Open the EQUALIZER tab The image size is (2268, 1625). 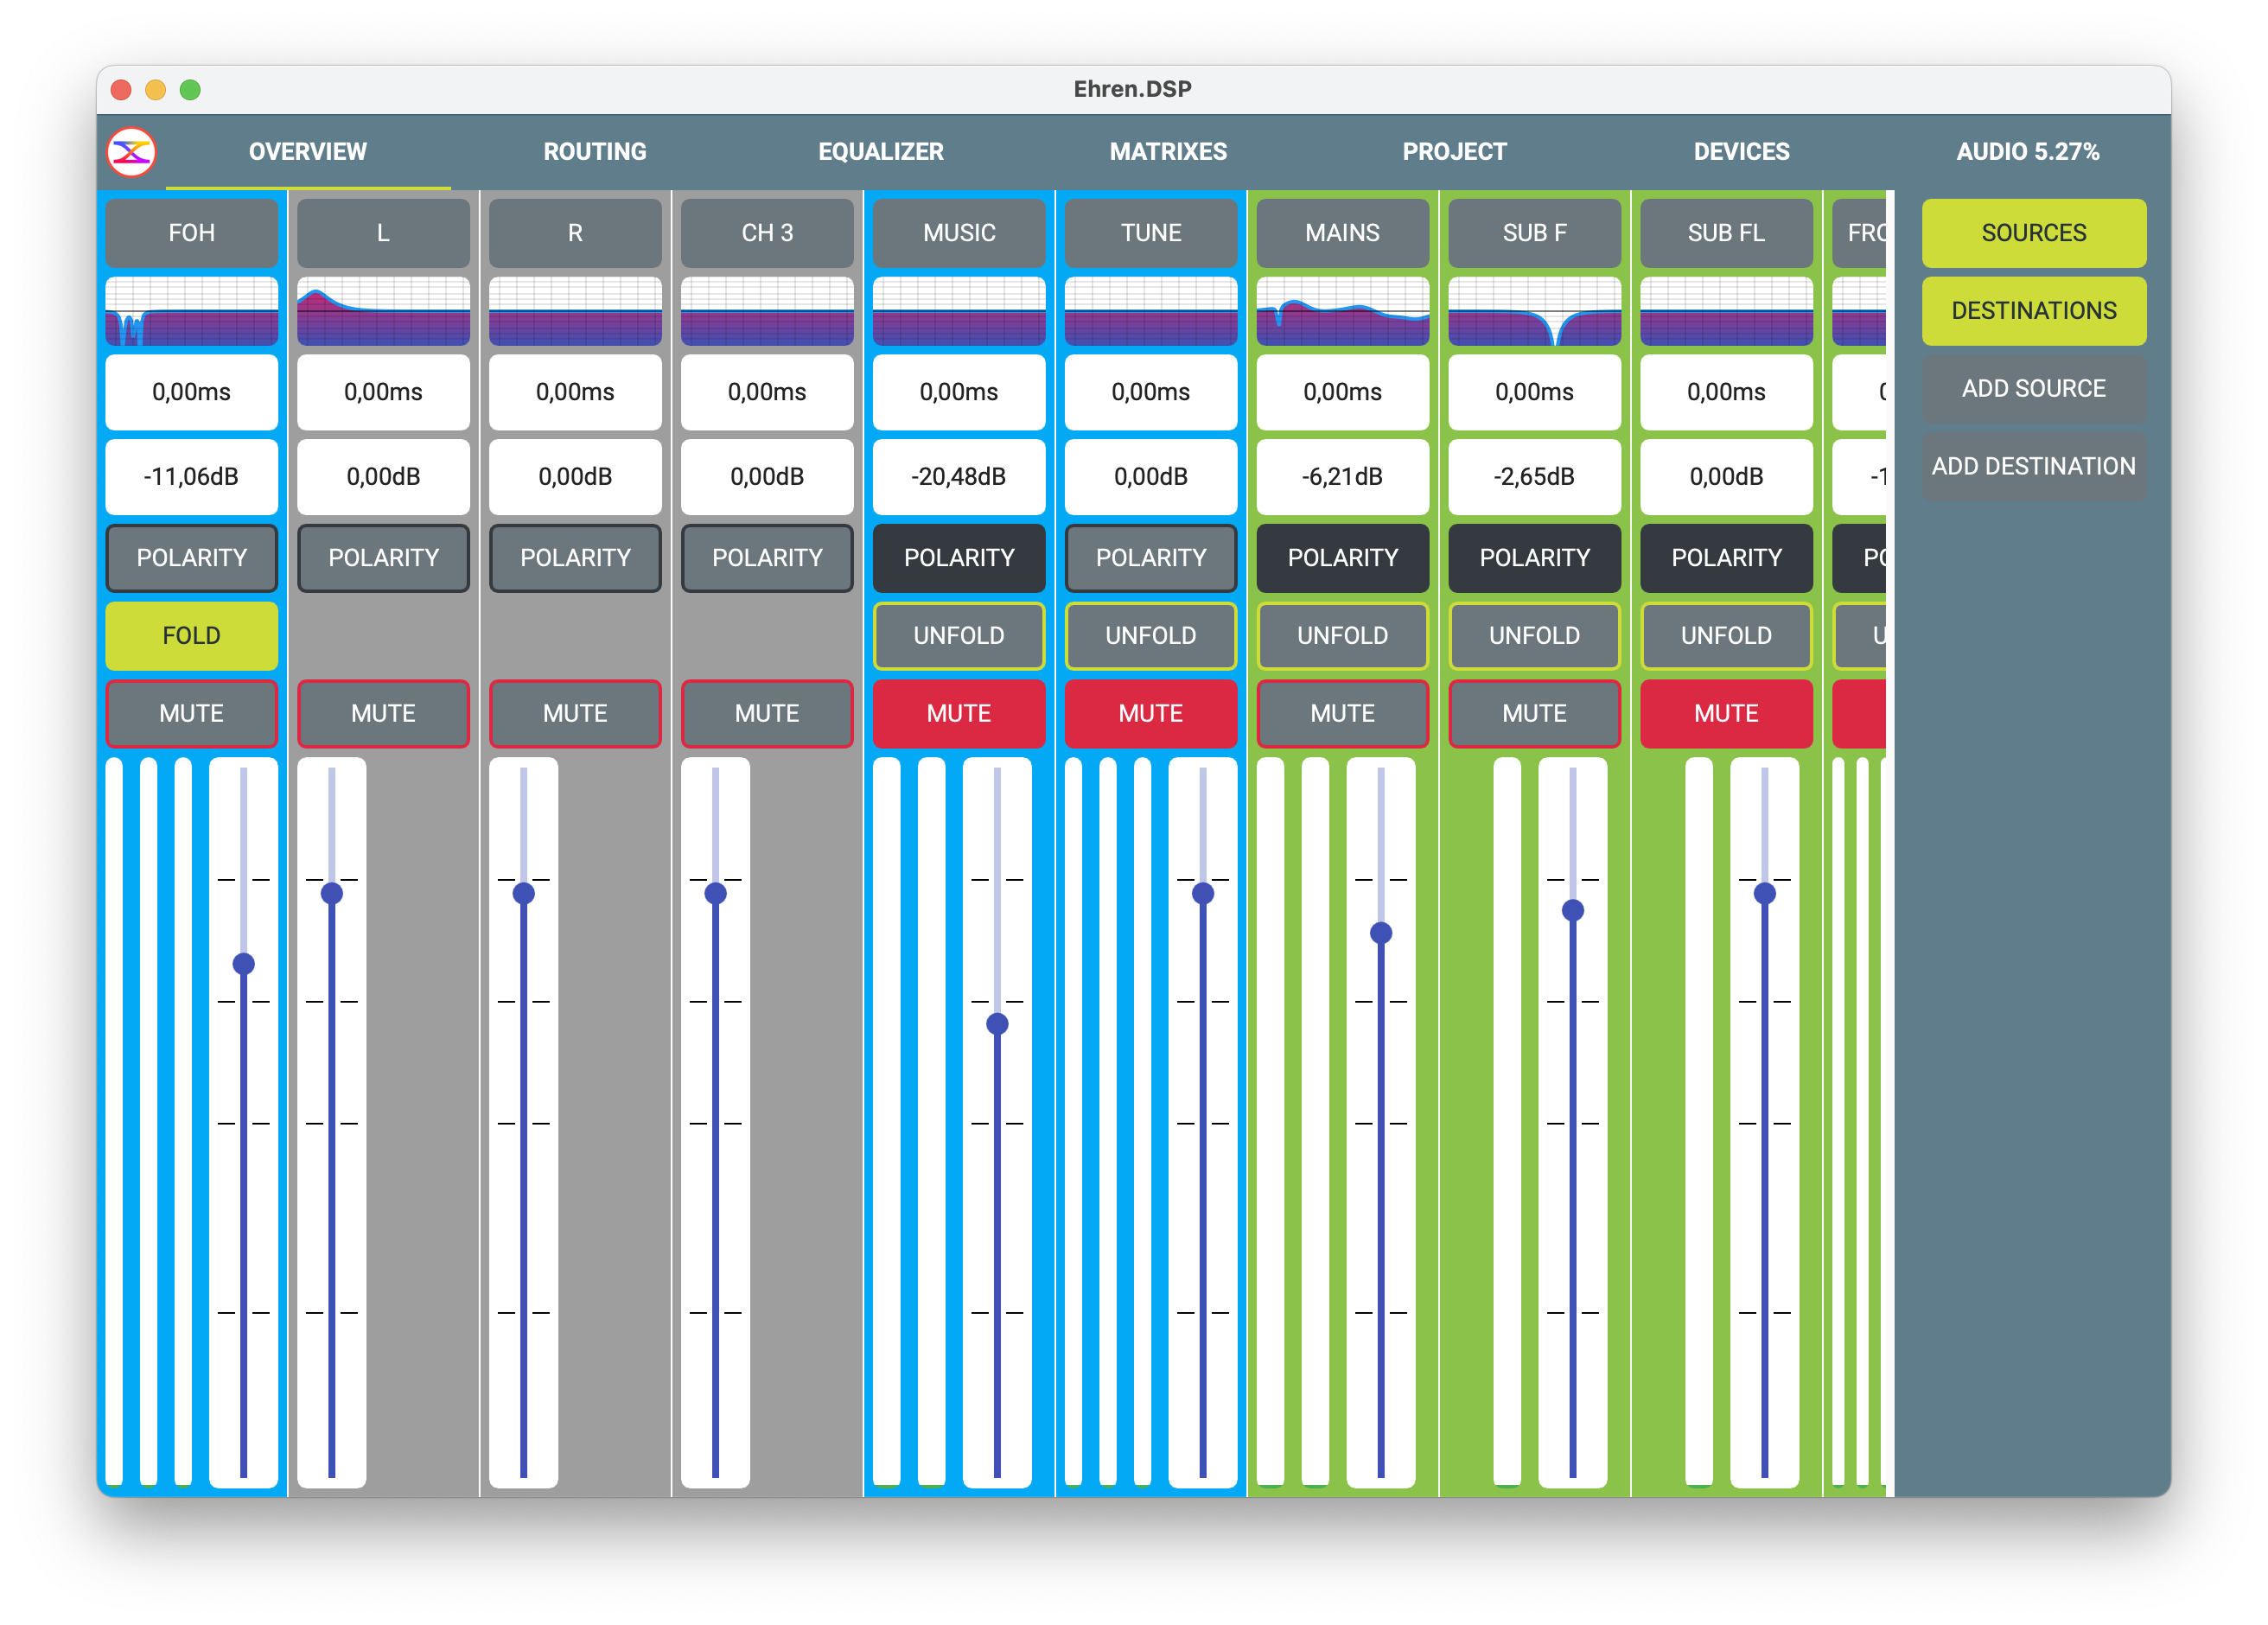pos(880,152)
